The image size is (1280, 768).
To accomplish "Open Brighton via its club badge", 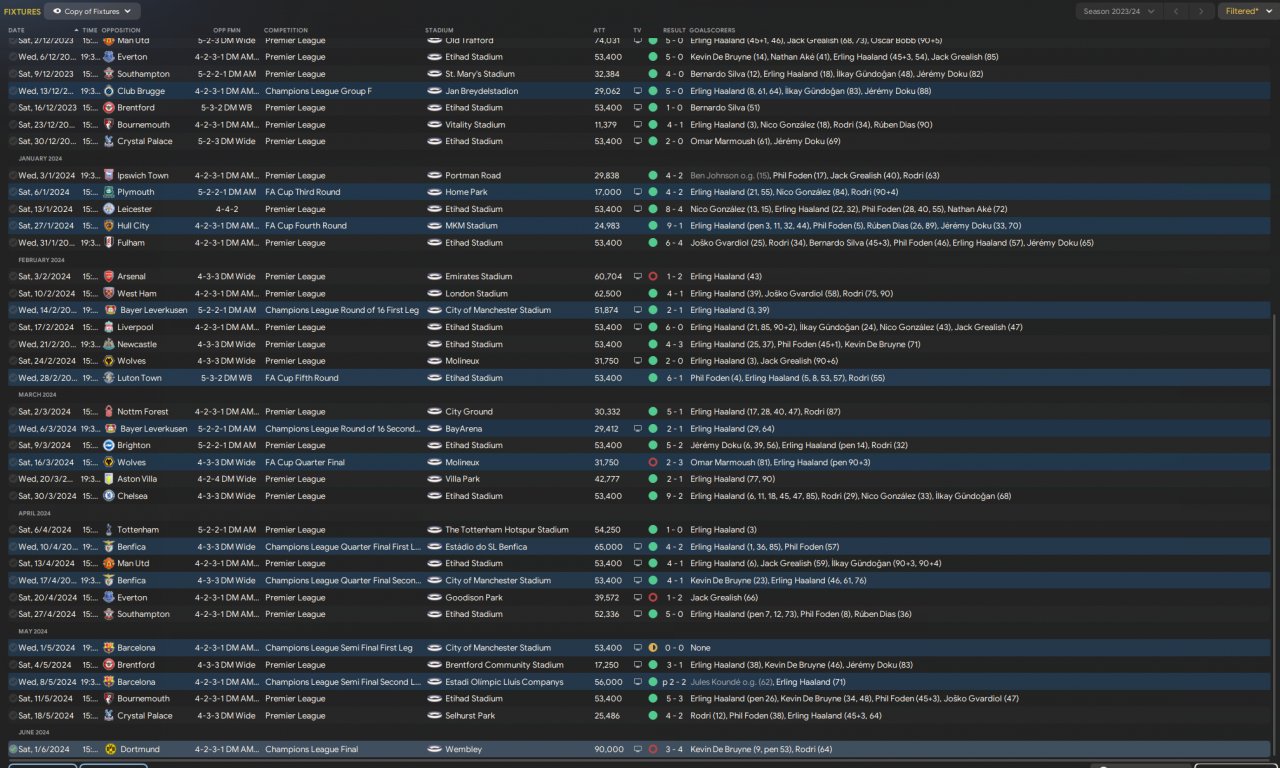I will (x=108, y=445).
